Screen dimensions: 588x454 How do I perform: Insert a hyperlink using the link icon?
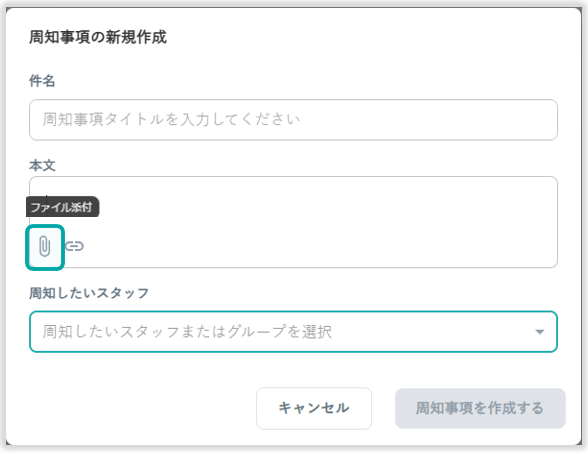pos(74,246)
